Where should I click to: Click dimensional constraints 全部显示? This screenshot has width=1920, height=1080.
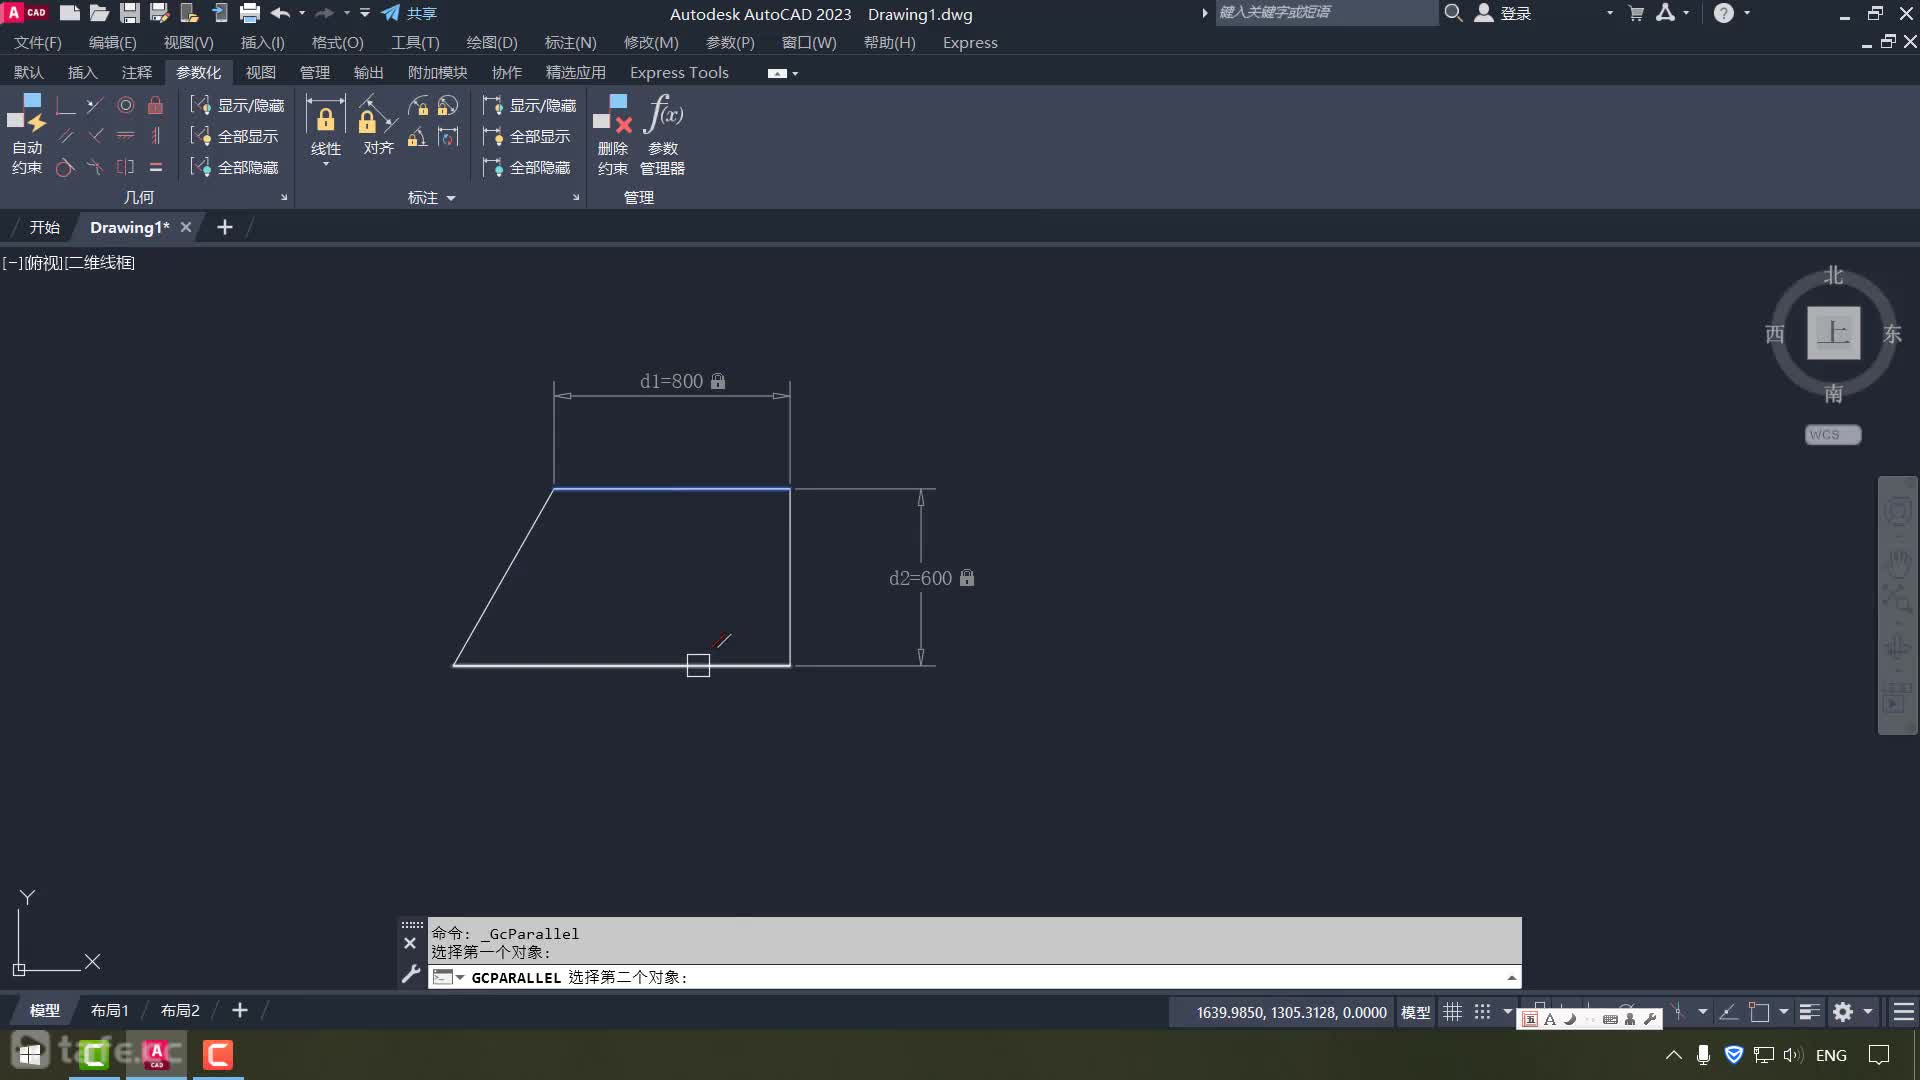pyautogui.click(x=526, y=136)
